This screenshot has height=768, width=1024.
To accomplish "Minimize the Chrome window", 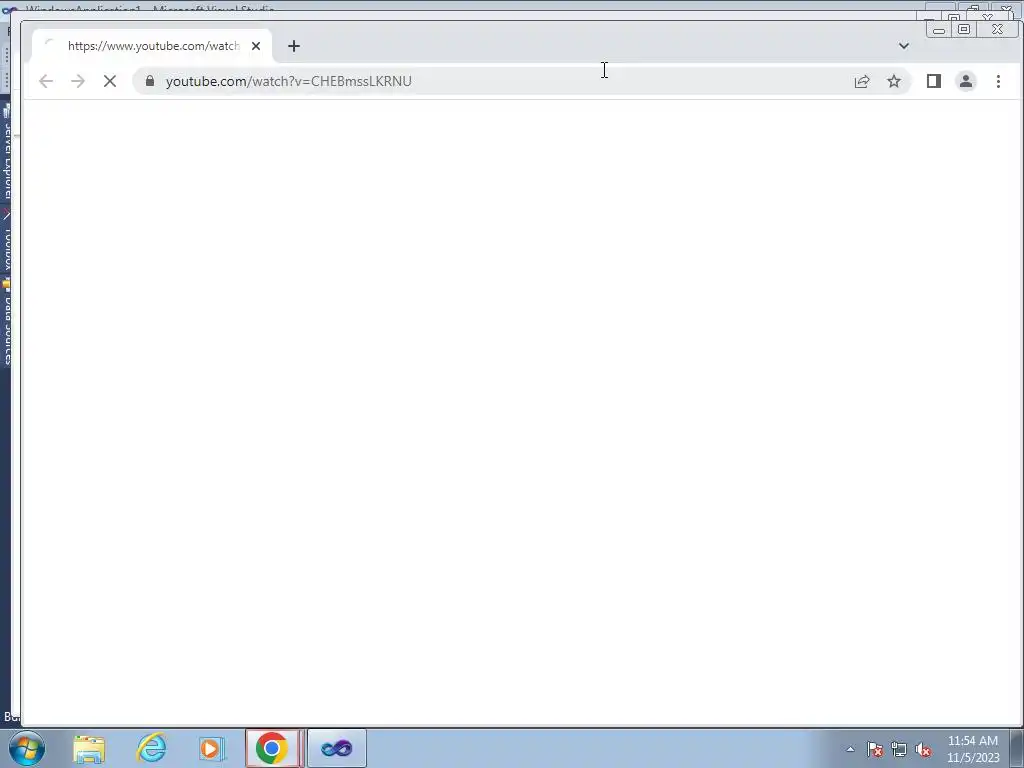I will point(938,29).
